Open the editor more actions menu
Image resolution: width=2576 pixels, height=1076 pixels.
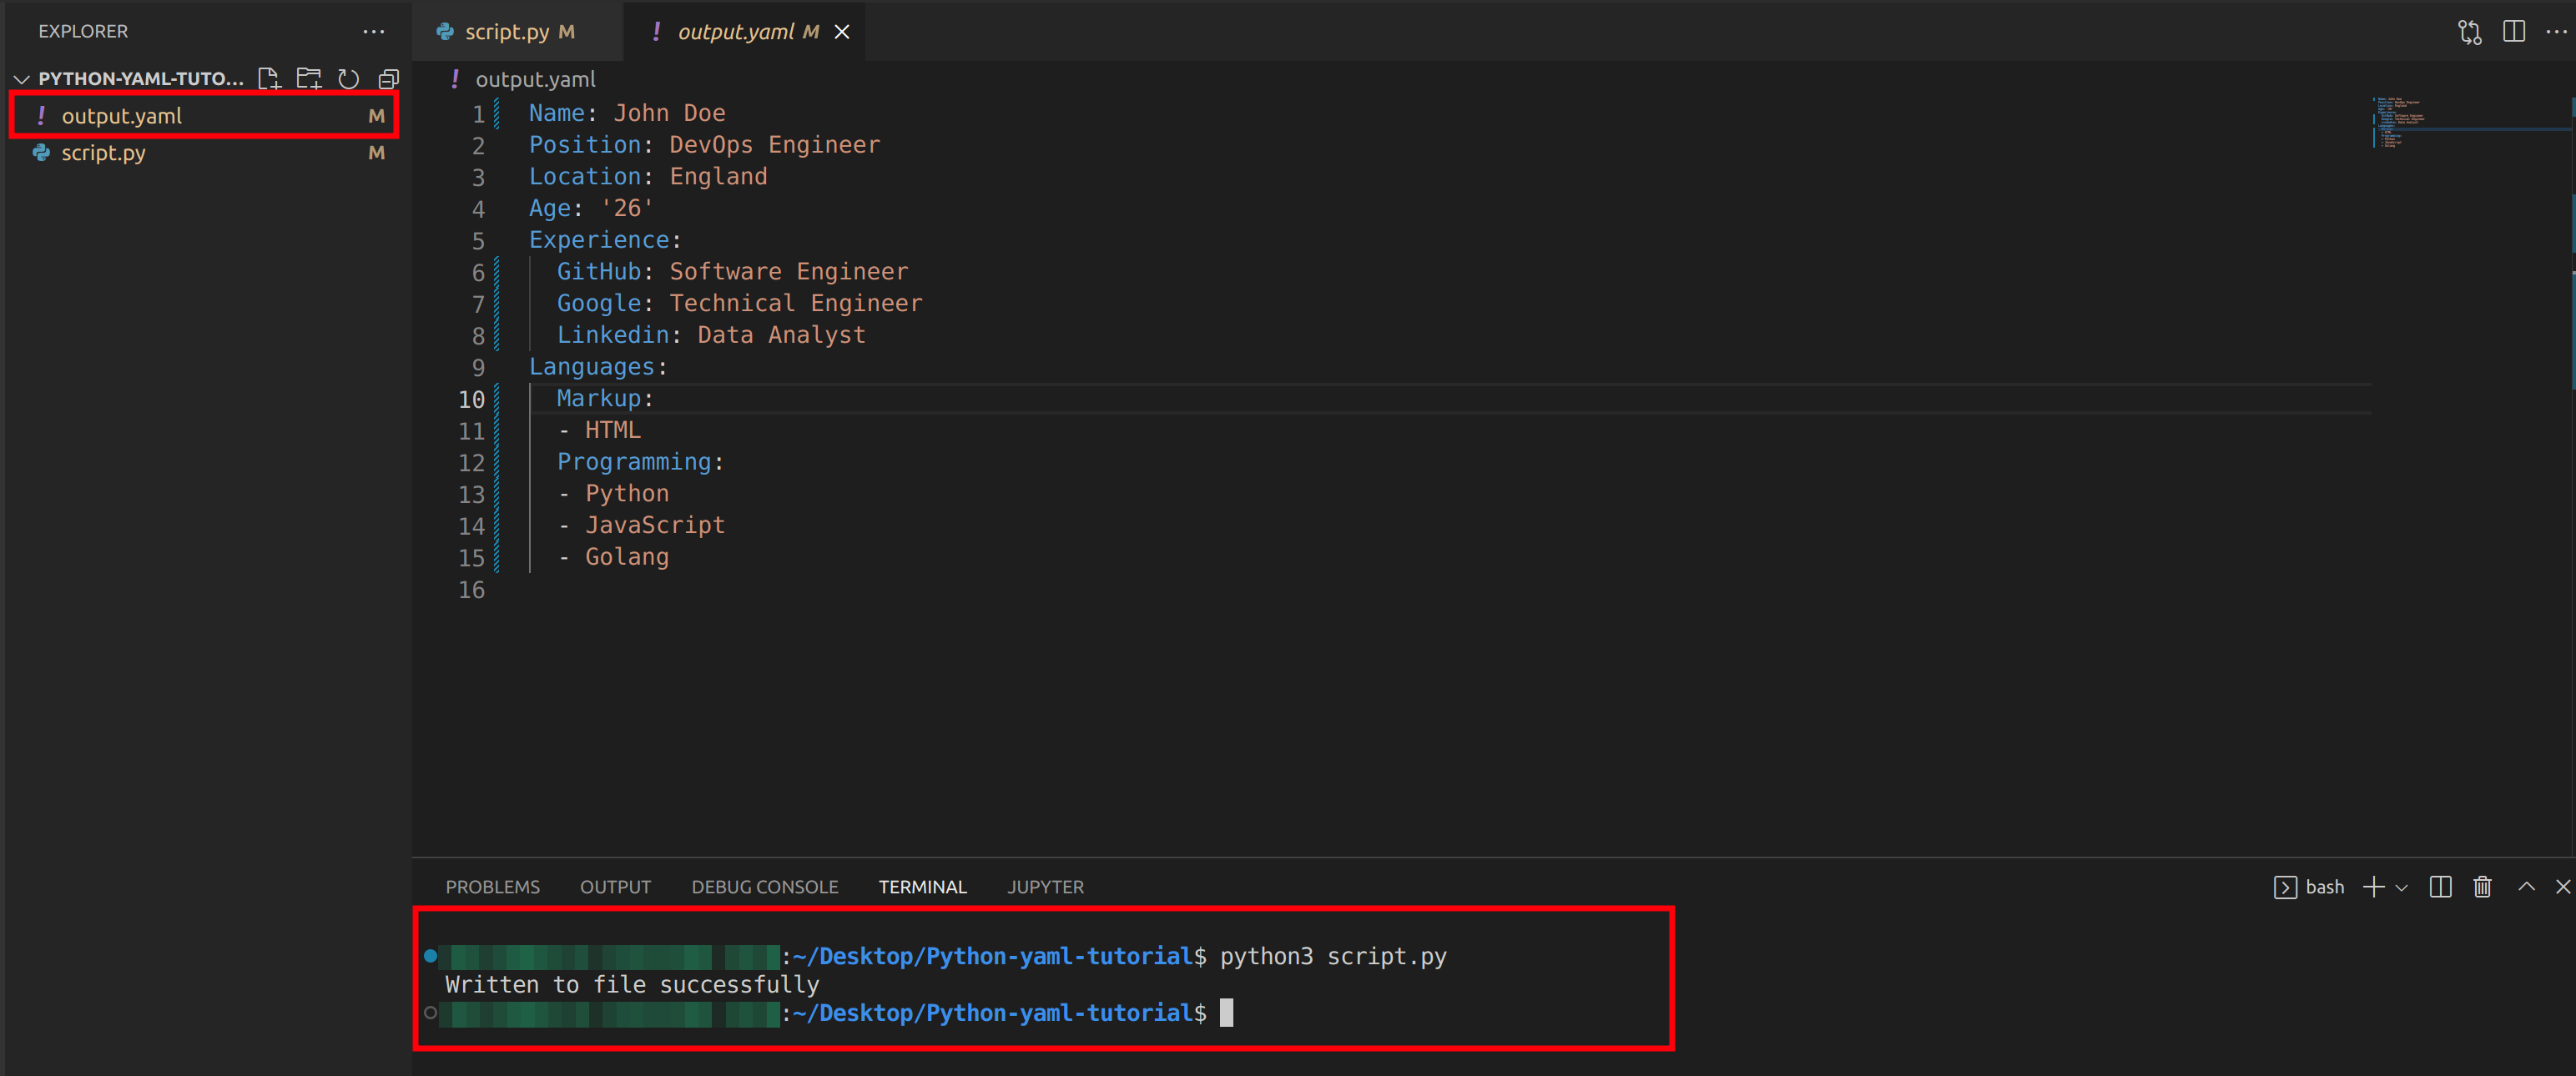click(x=2556, y=31)
